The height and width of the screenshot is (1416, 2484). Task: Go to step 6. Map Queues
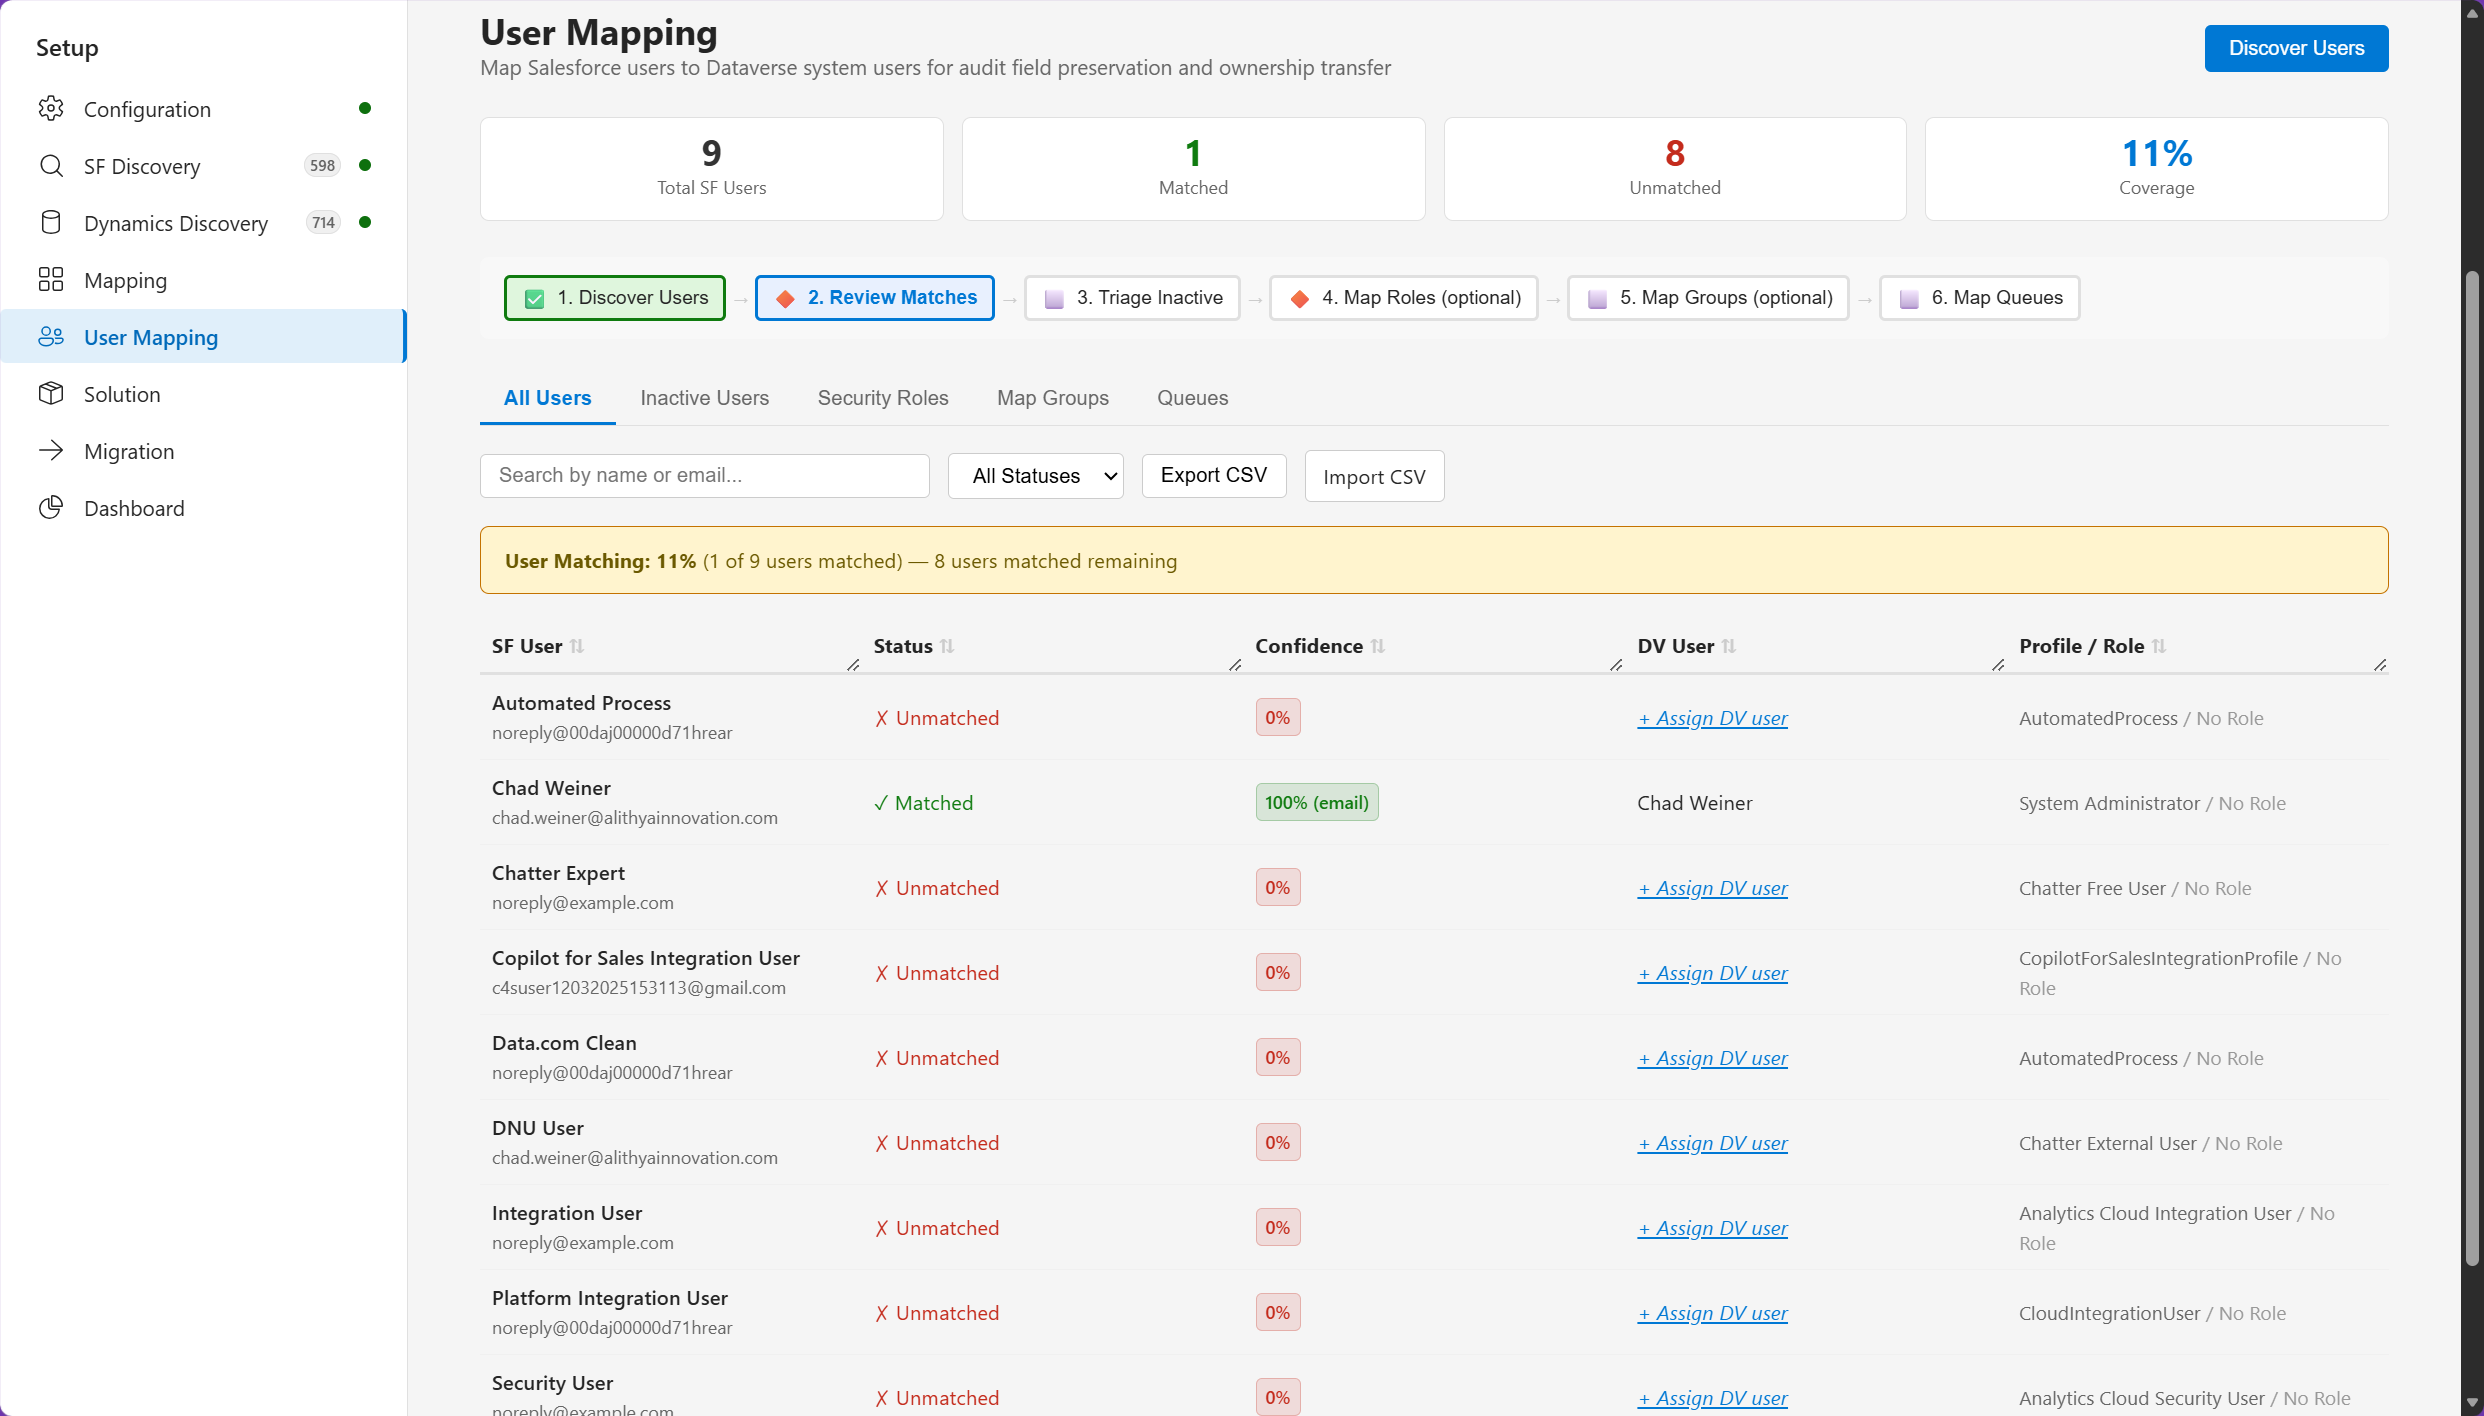1980,298
